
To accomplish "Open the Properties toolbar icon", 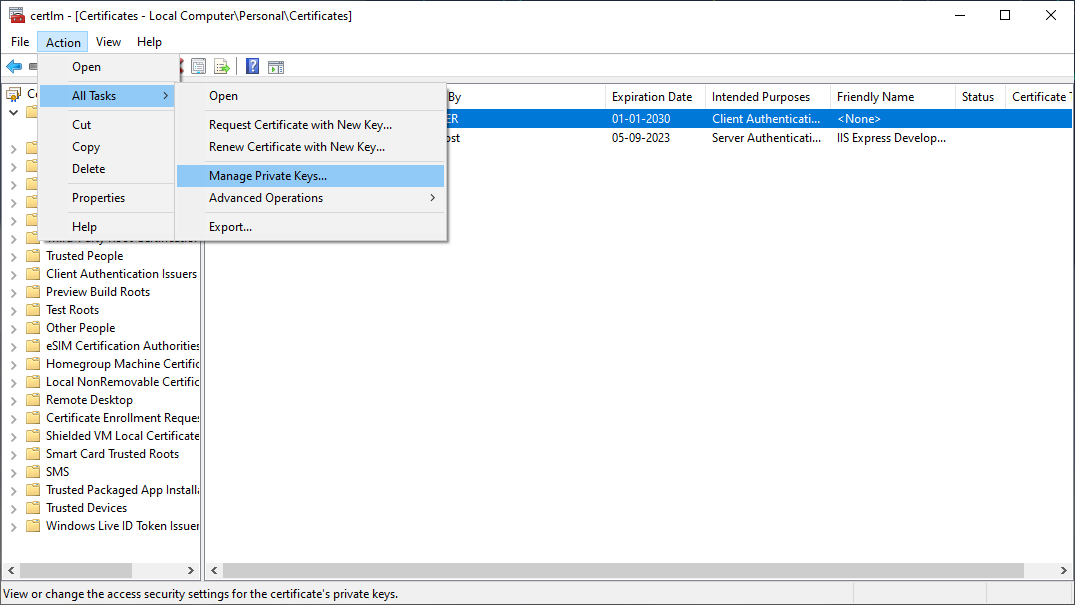I will coord(198,66).
